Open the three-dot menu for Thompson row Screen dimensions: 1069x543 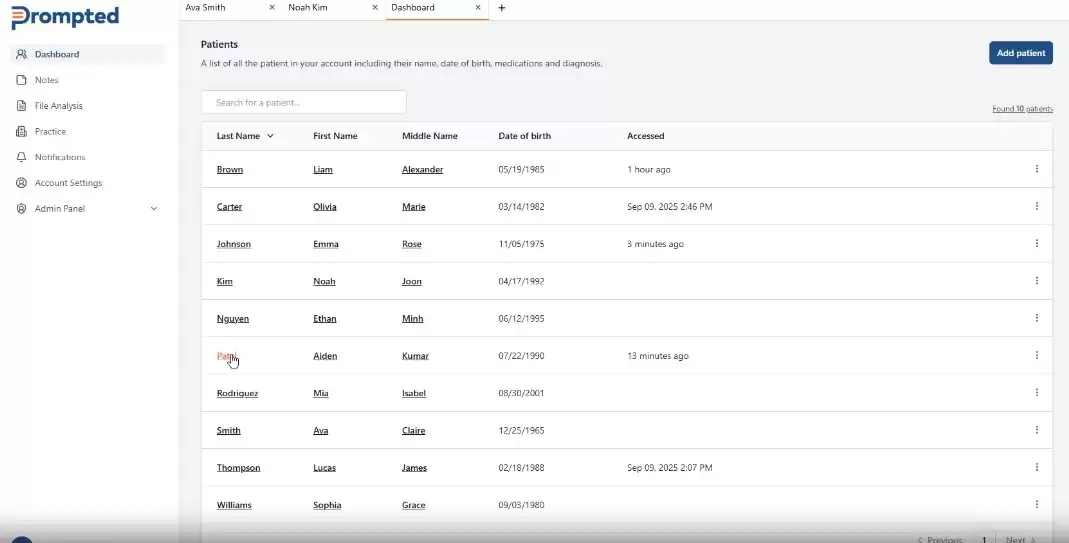pos(1036,467)
